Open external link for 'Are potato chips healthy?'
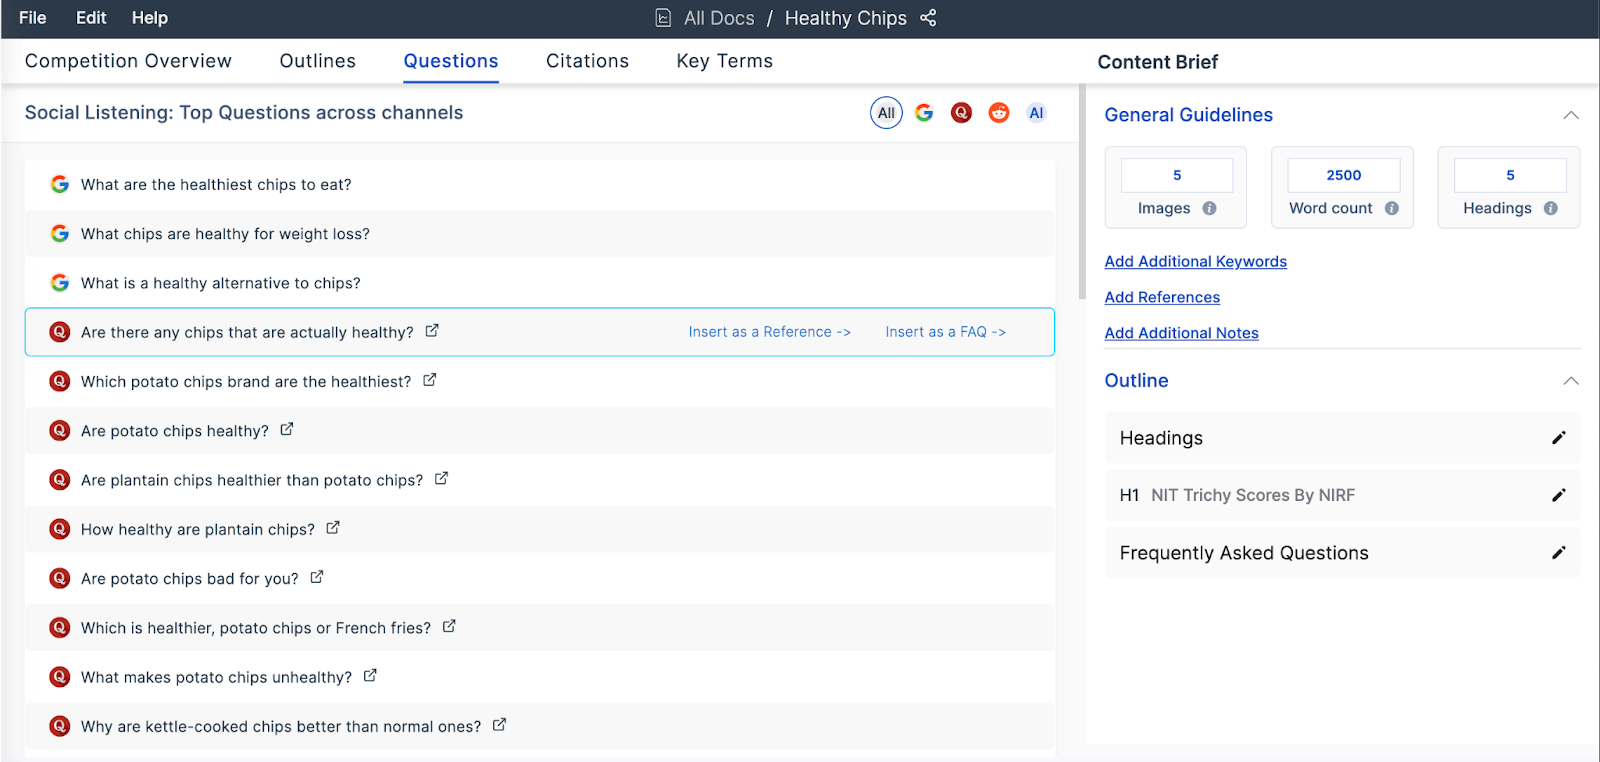The image size is (1600, 762). tap(287, 429)
